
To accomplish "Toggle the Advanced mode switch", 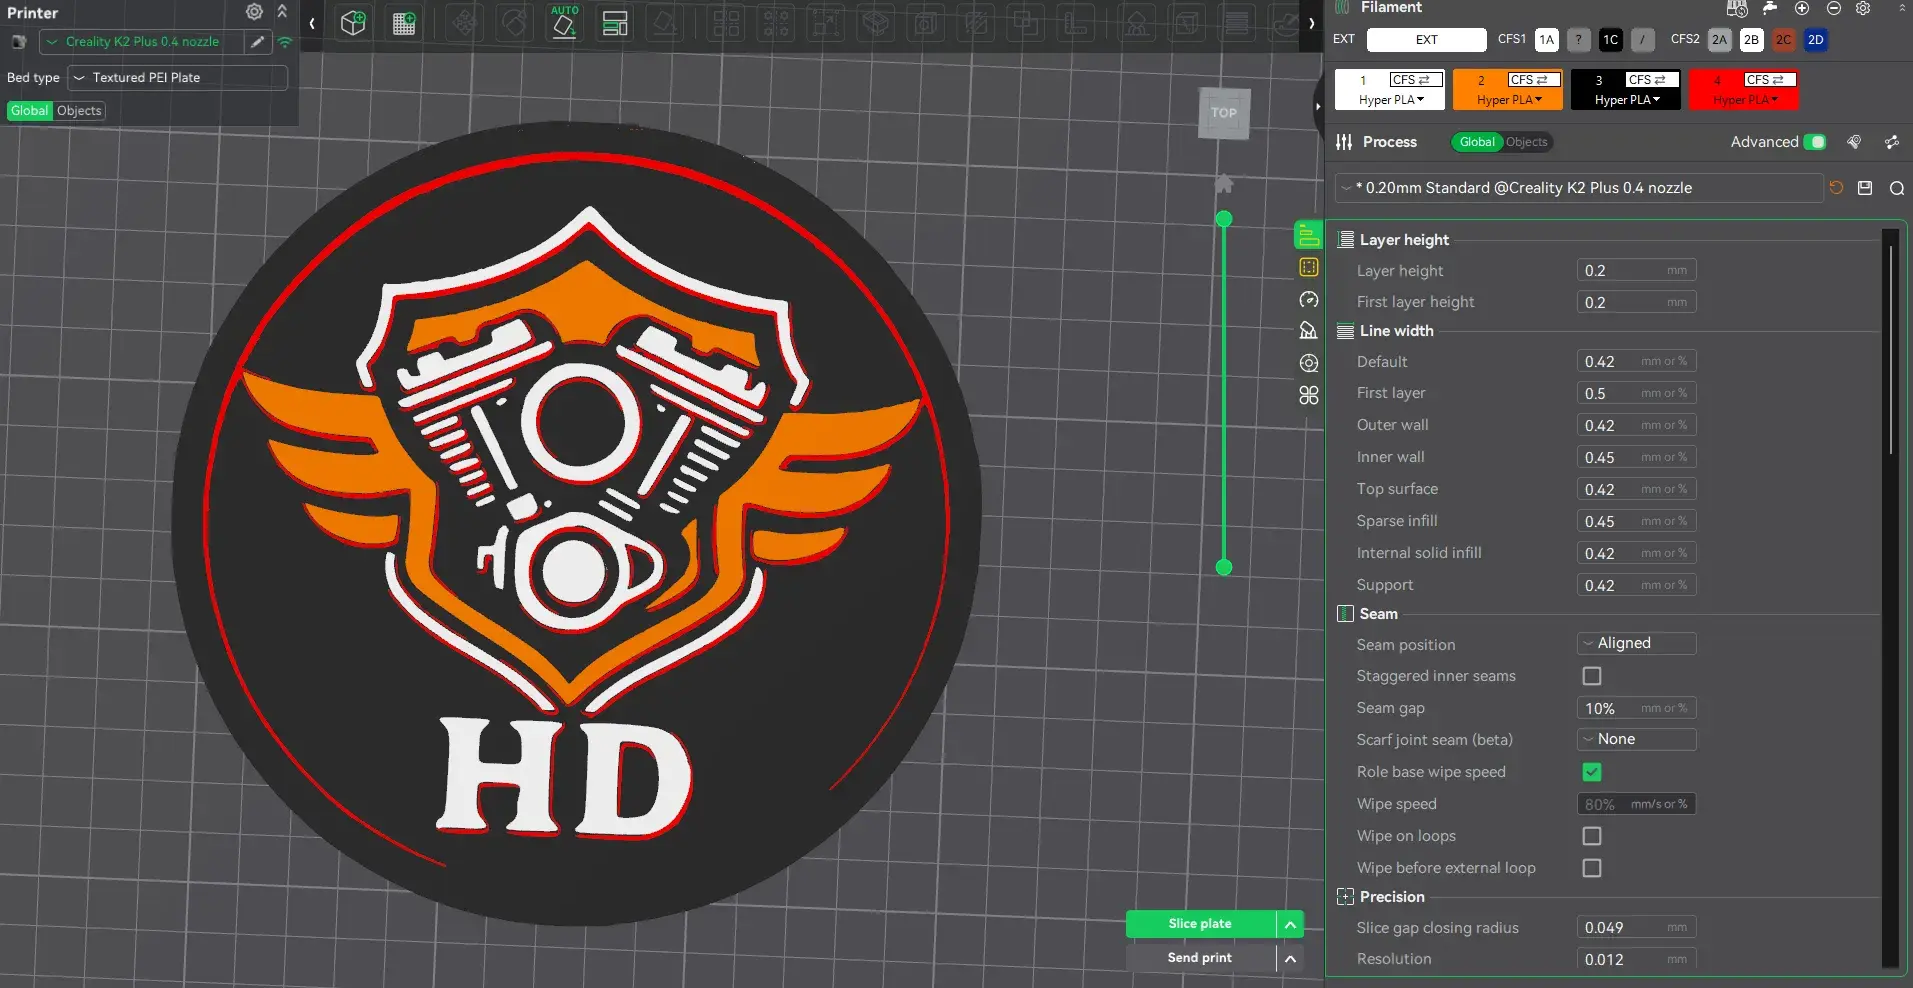I will pyautogui.click(x=1815, y=142).
